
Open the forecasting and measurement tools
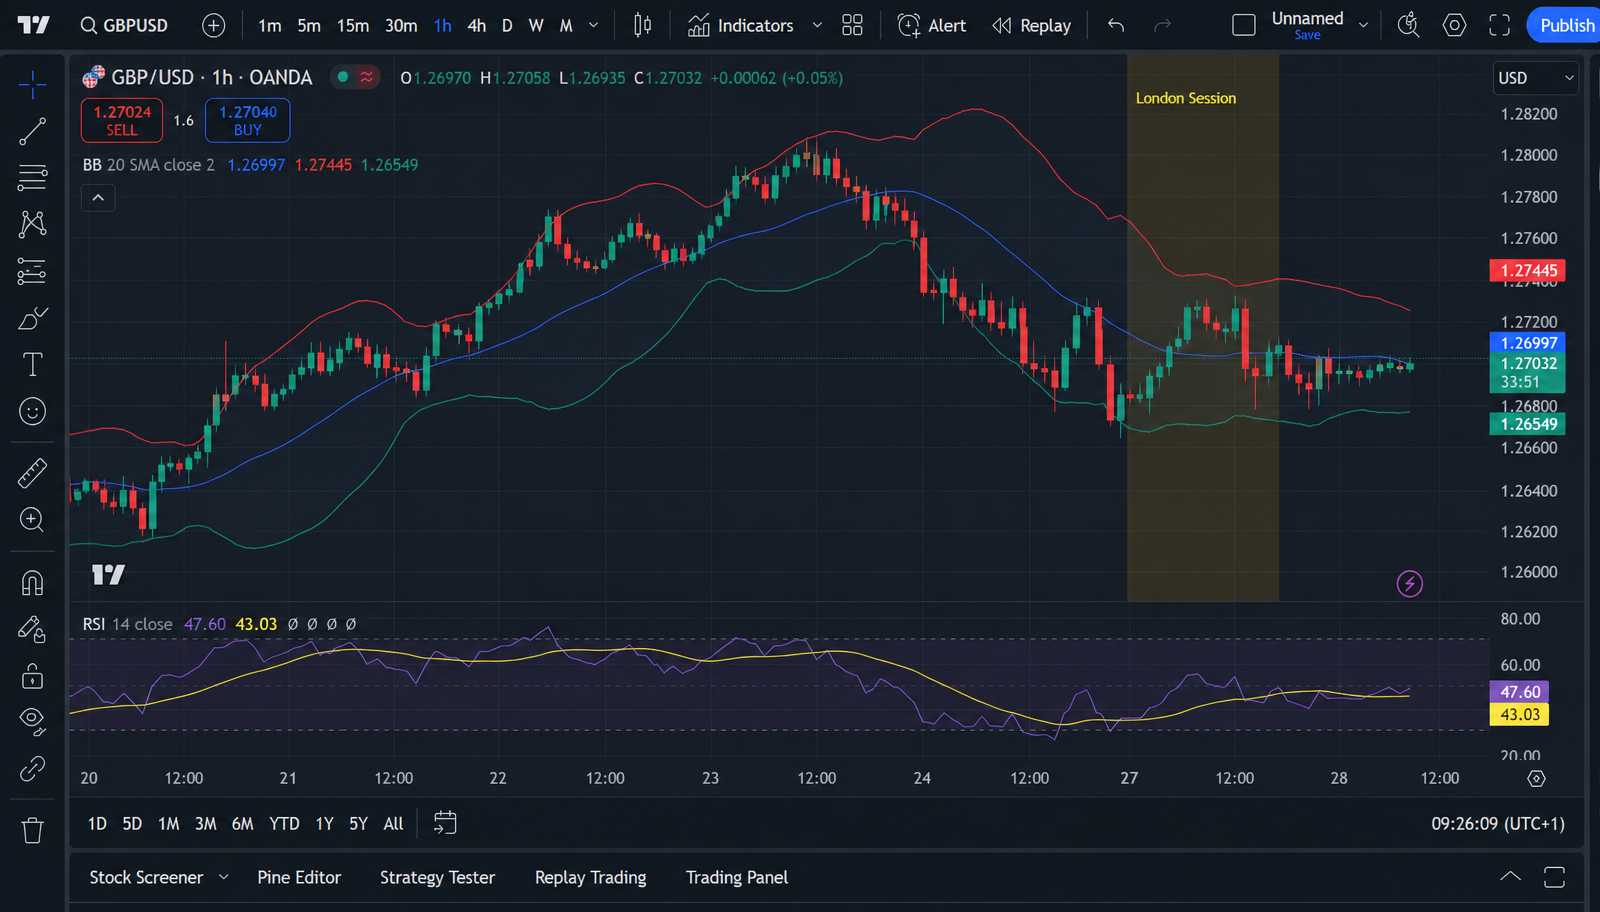(32, 271)
